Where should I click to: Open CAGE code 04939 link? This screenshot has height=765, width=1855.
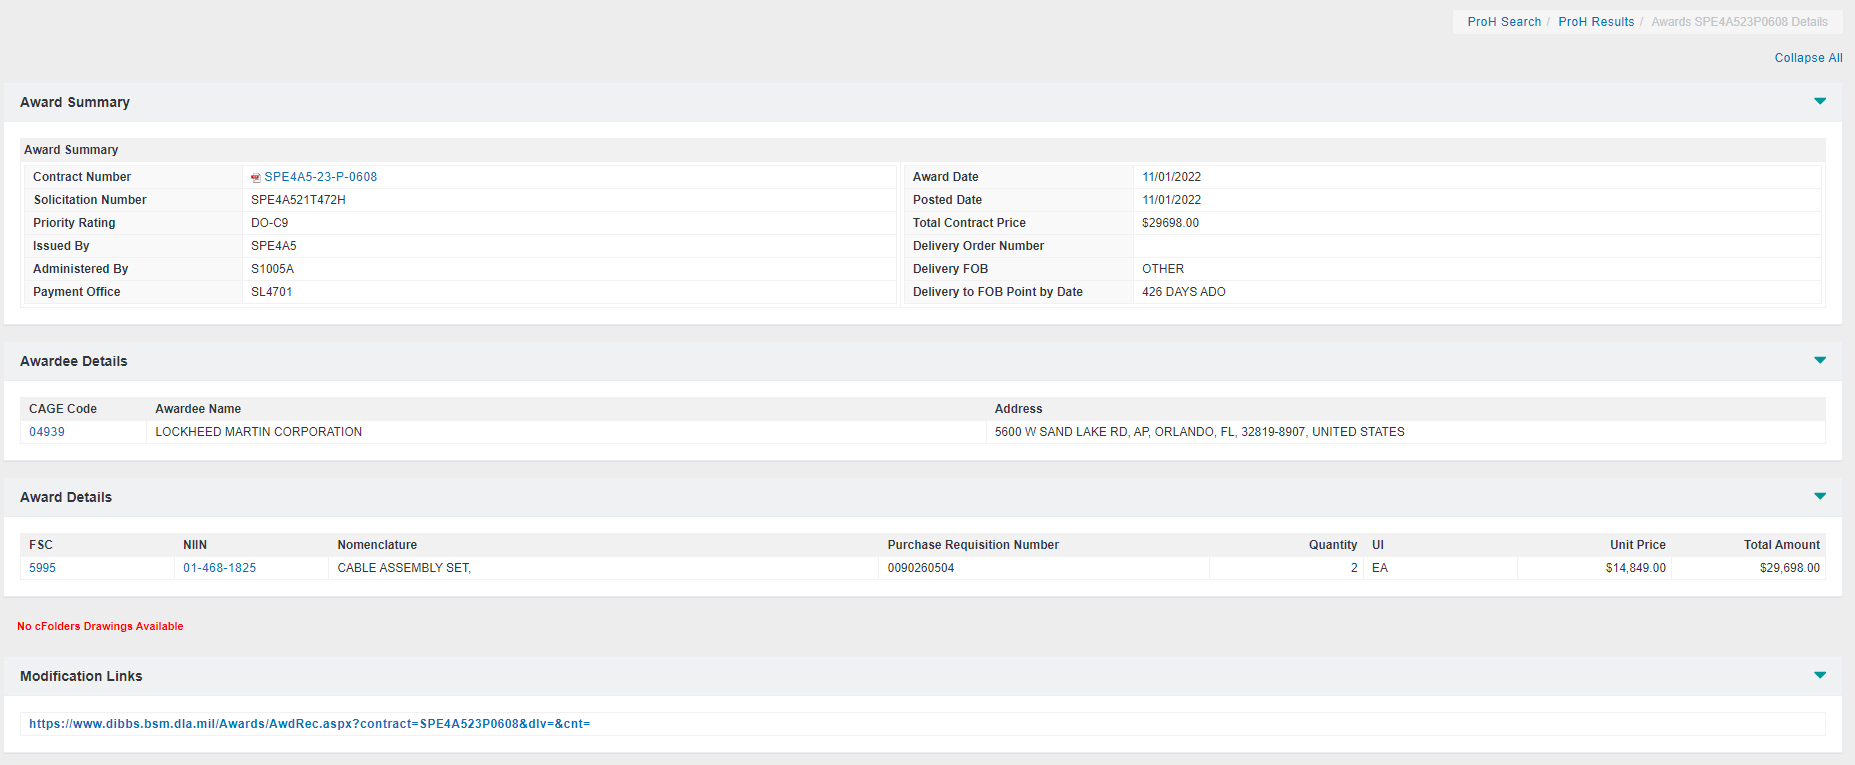coord(47,432)
